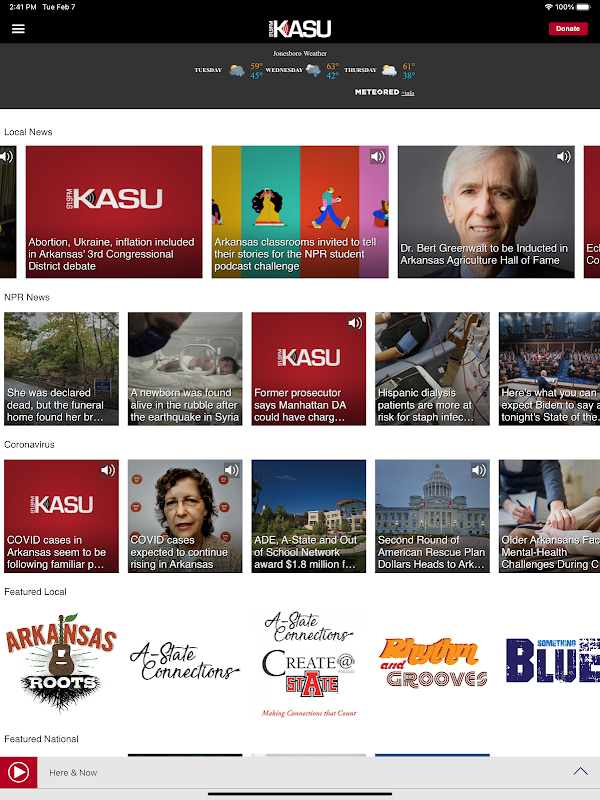Tap audio icon on COVID cases KASU card
Viewport: 600px width, 800px height.
pos(108,470)
